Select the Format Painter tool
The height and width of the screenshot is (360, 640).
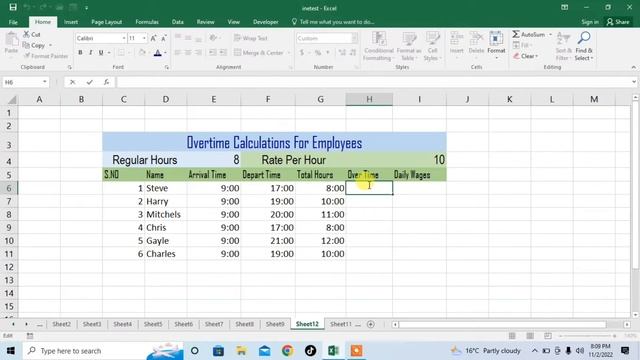pos(46,56)
